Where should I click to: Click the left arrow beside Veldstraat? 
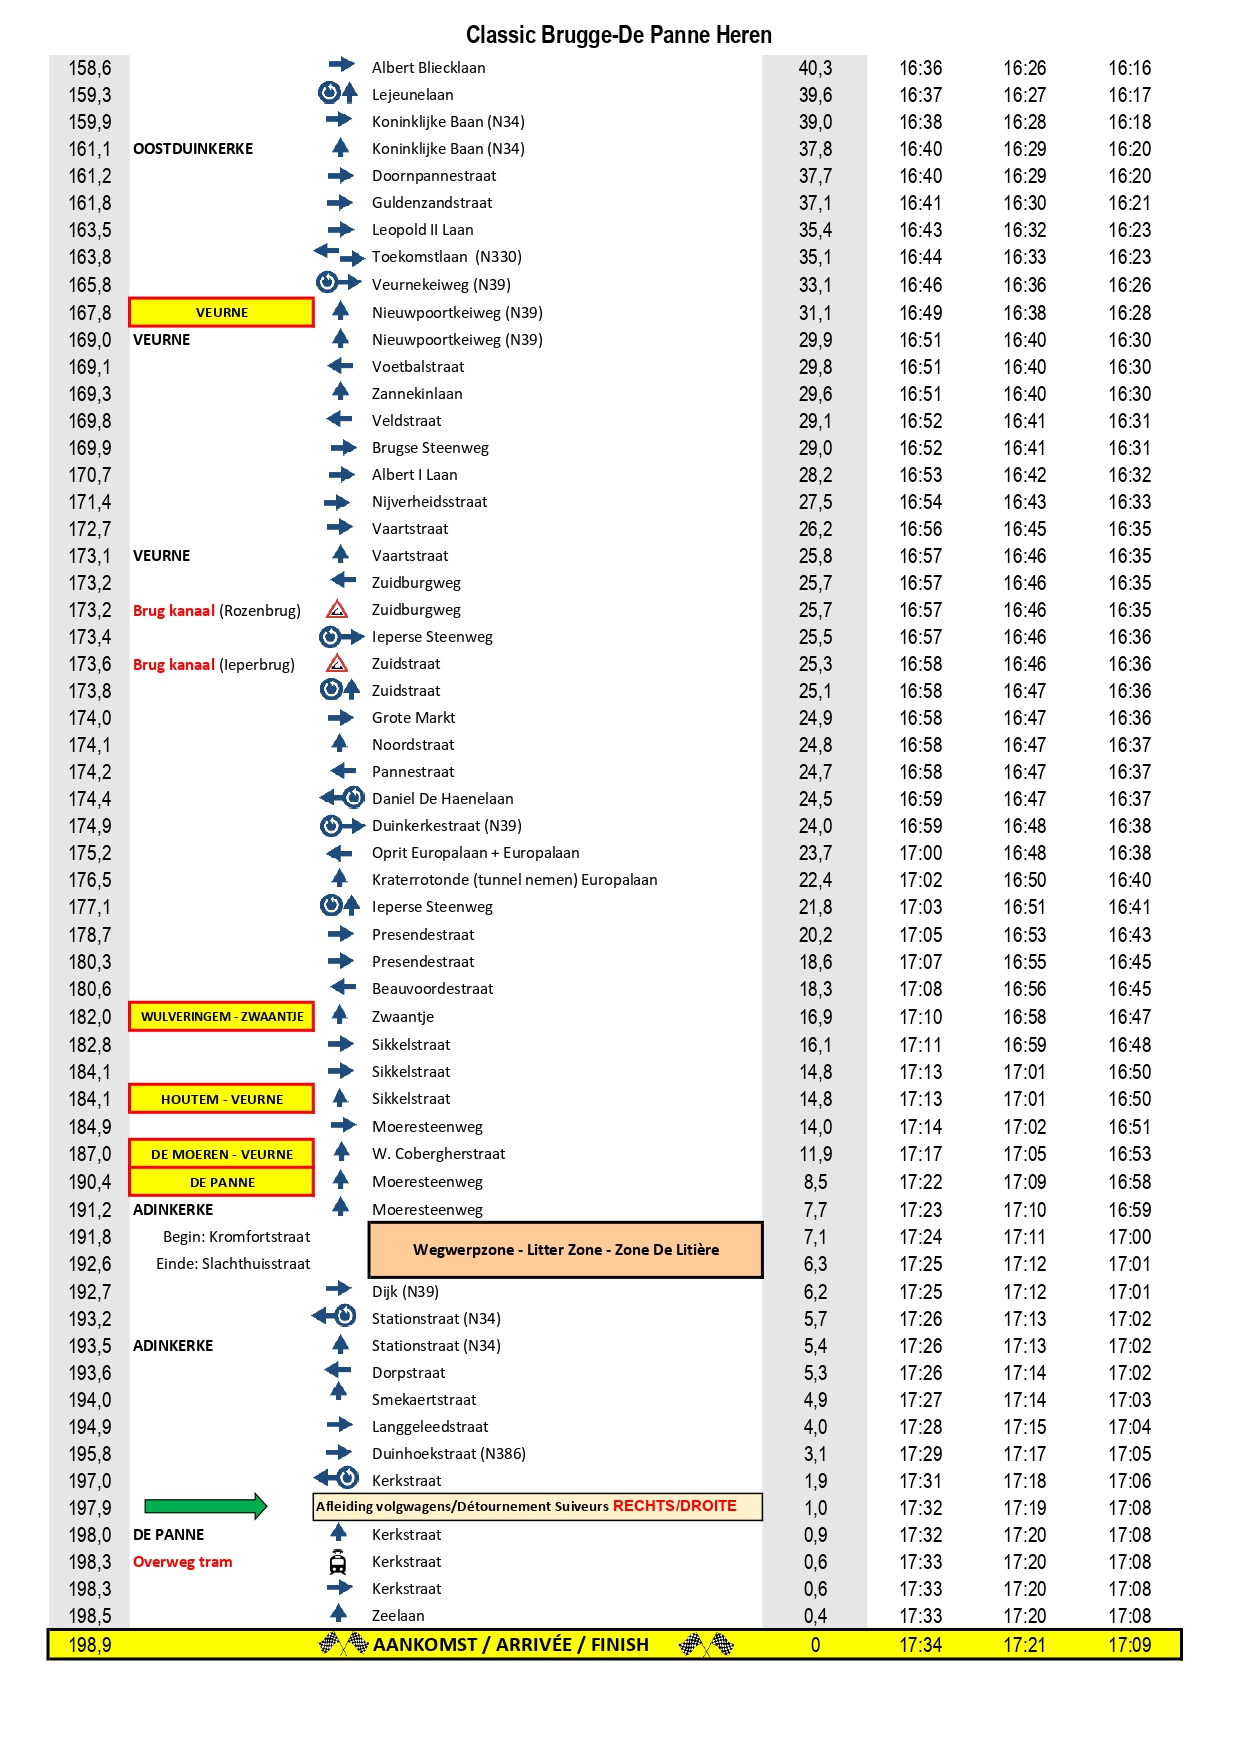click(340, 419)
